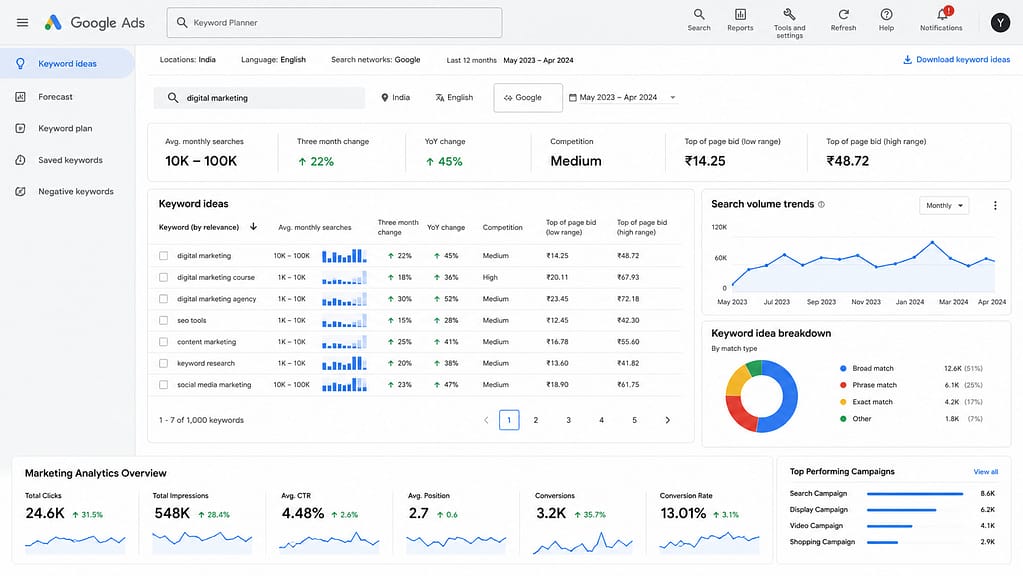The width and height of the screenshot is (1023, 576).
Task: Open the account avatar Y
Action: pyautogui.click(x=1000, y=23)
